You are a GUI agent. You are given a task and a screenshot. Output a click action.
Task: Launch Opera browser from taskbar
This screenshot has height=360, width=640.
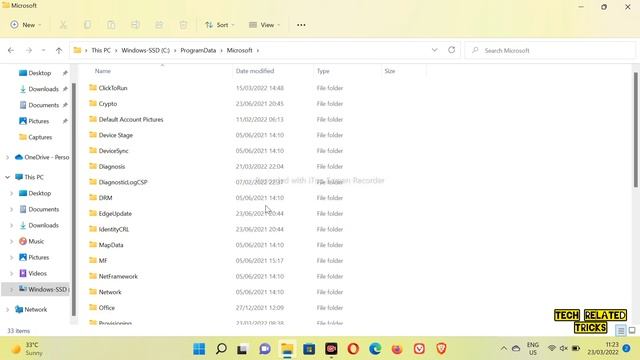tap(353, 349)
